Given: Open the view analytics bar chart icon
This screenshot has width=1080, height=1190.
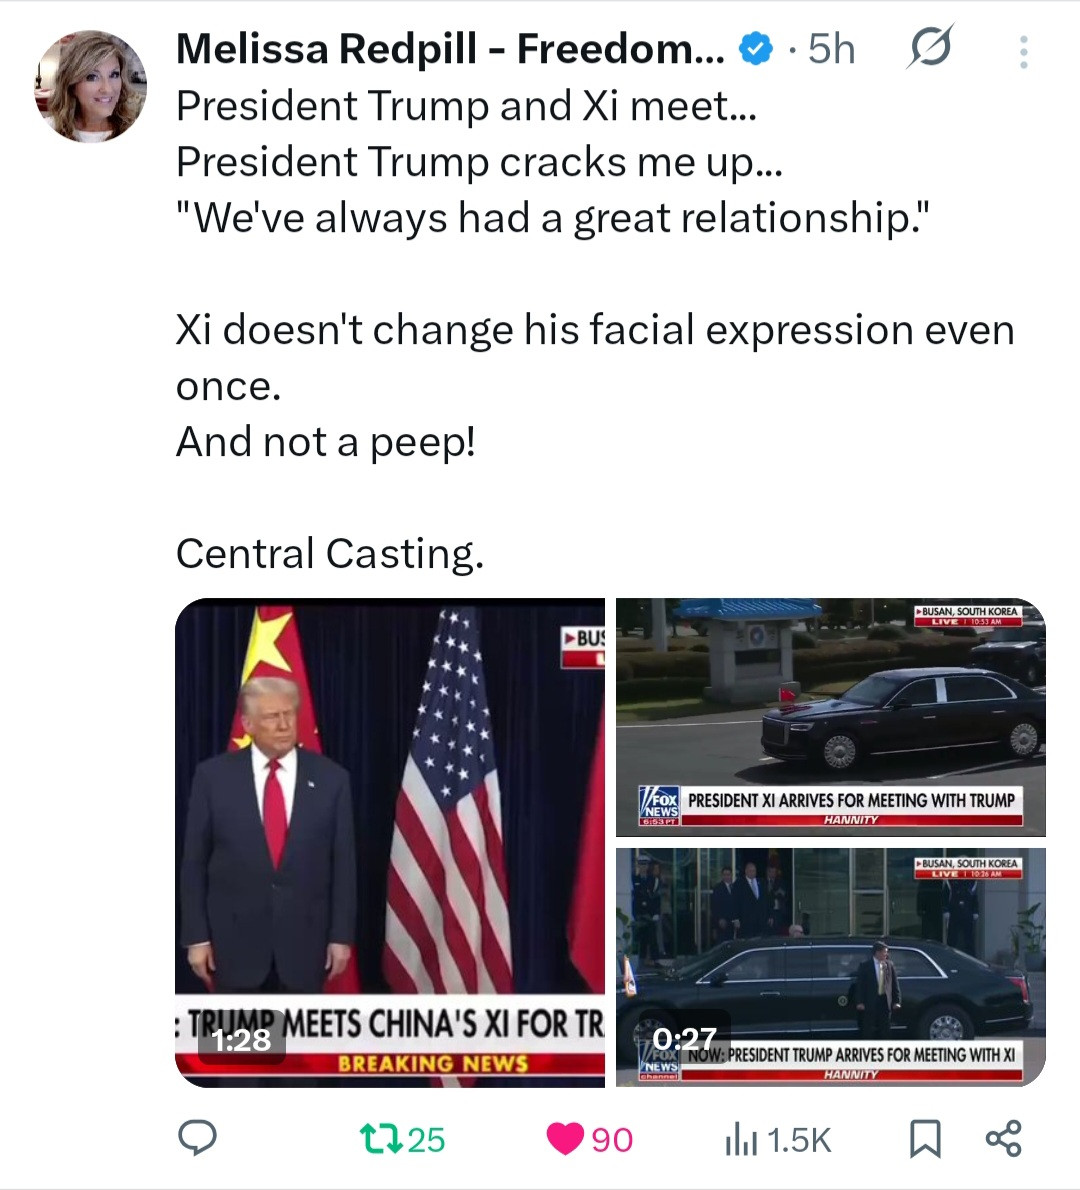Looking at the screenshot, I should pos(740,1139).
